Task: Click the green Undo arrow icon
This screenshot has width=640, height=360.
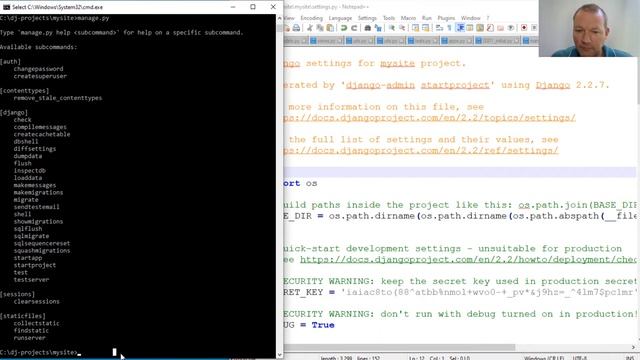Action: coord(344,28)
